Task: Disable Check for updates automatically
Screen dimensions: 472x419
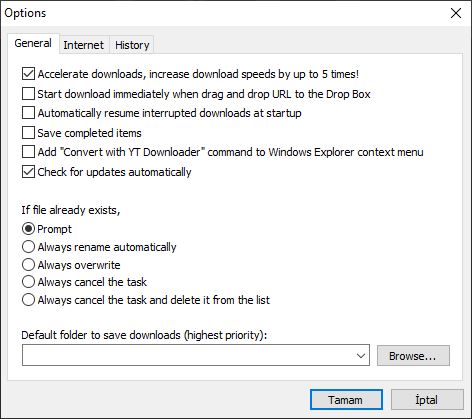Action: pos(28,172)
